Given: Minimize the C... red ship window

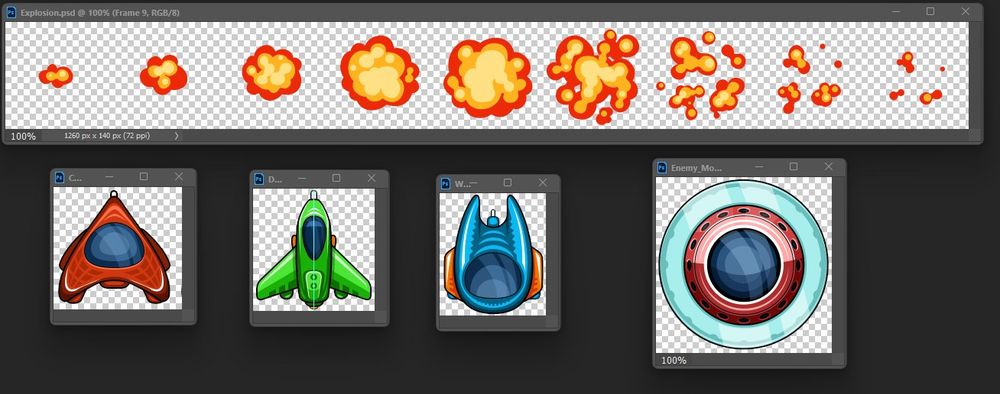Looking at the screenshot, I should 109,177.
